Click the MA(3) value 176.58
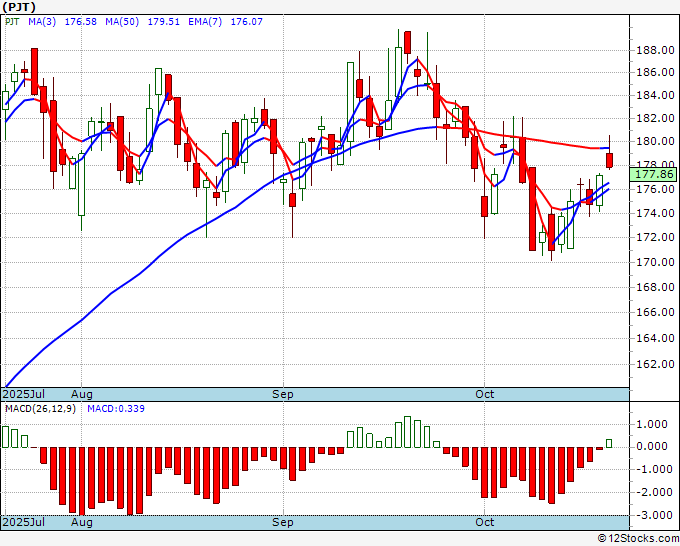This screenshot has height=546, width=680. pos(81,21)
